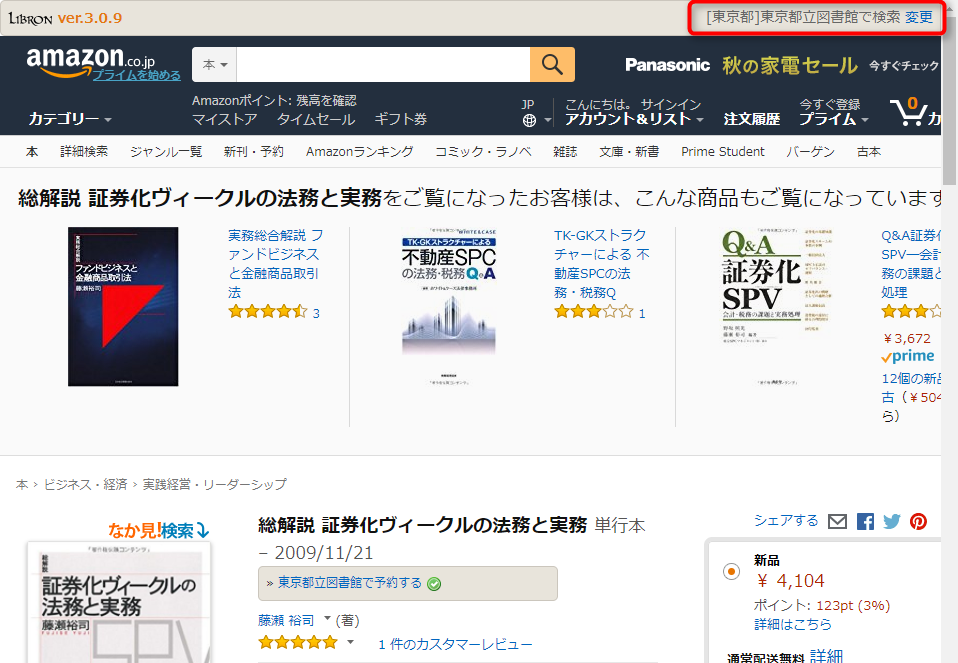This screenshot has height=663, width=958.
Task: Open the 詳細検索 tab
Action: click(x=84, y=152)
